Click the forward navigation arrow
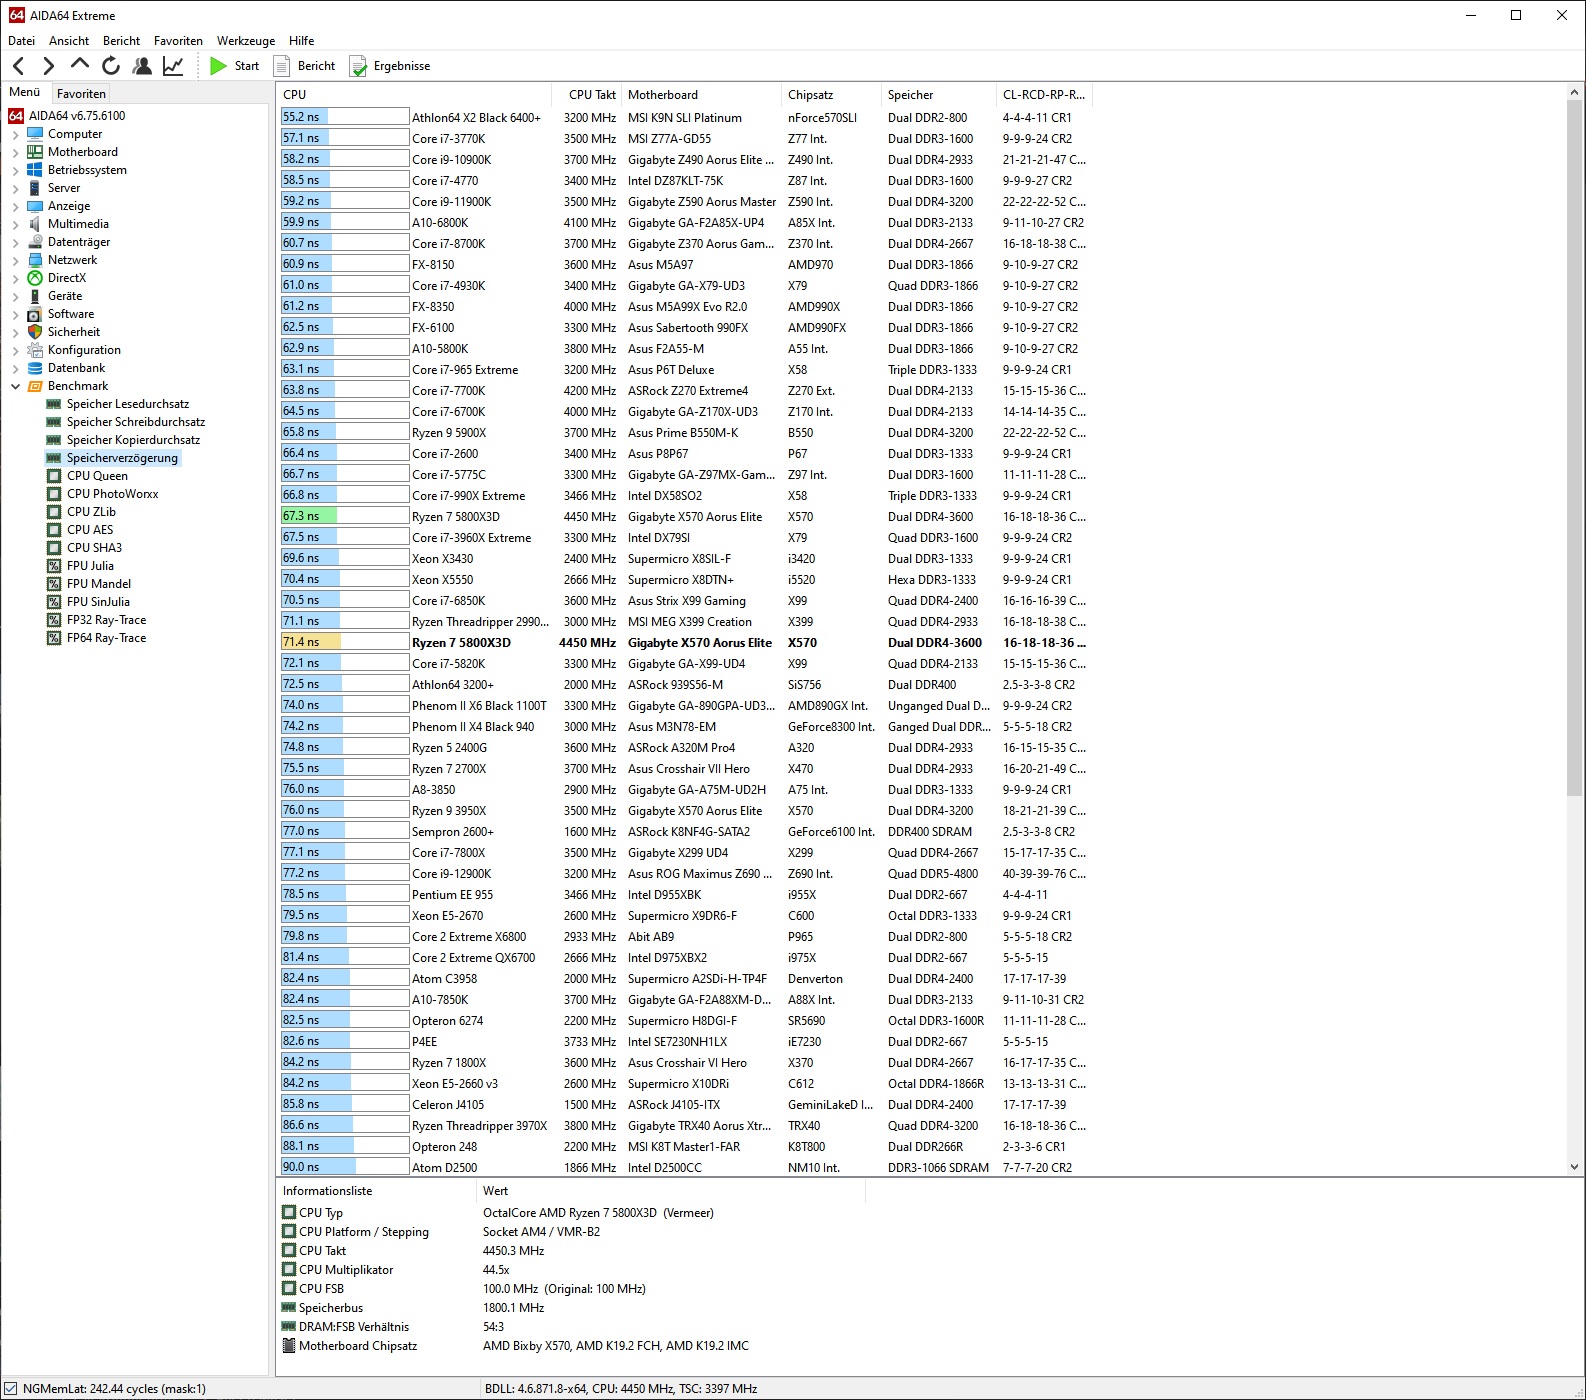Image resolution: width=1586 pixels, height=1400 pixels. point(48,66)
